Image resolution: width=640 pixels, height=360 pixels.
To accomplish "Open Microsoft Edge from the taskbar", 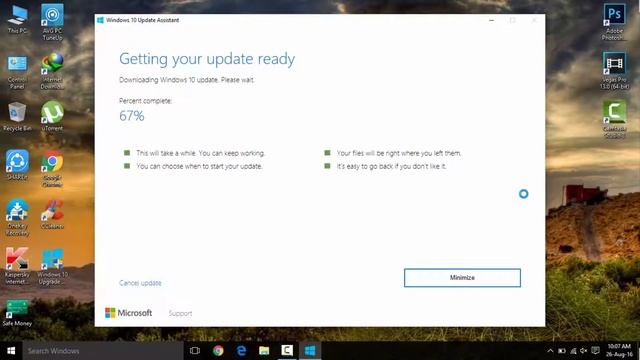I will coord(241,351).
